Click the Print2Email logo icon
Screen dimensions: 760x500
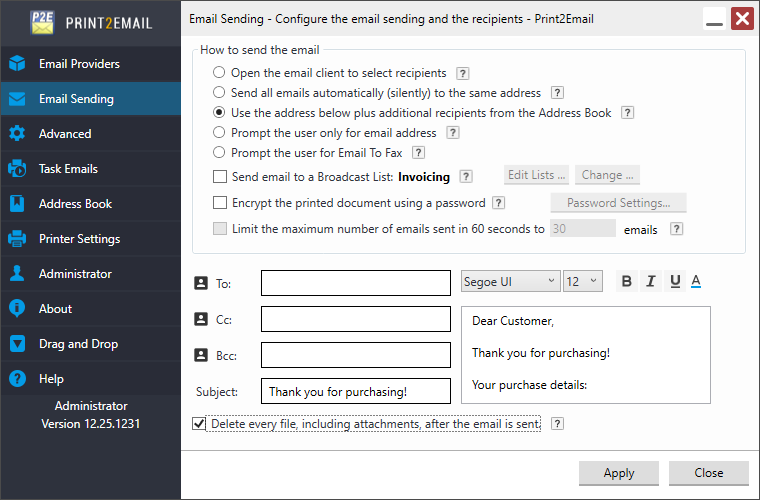(x=43, y=22)
